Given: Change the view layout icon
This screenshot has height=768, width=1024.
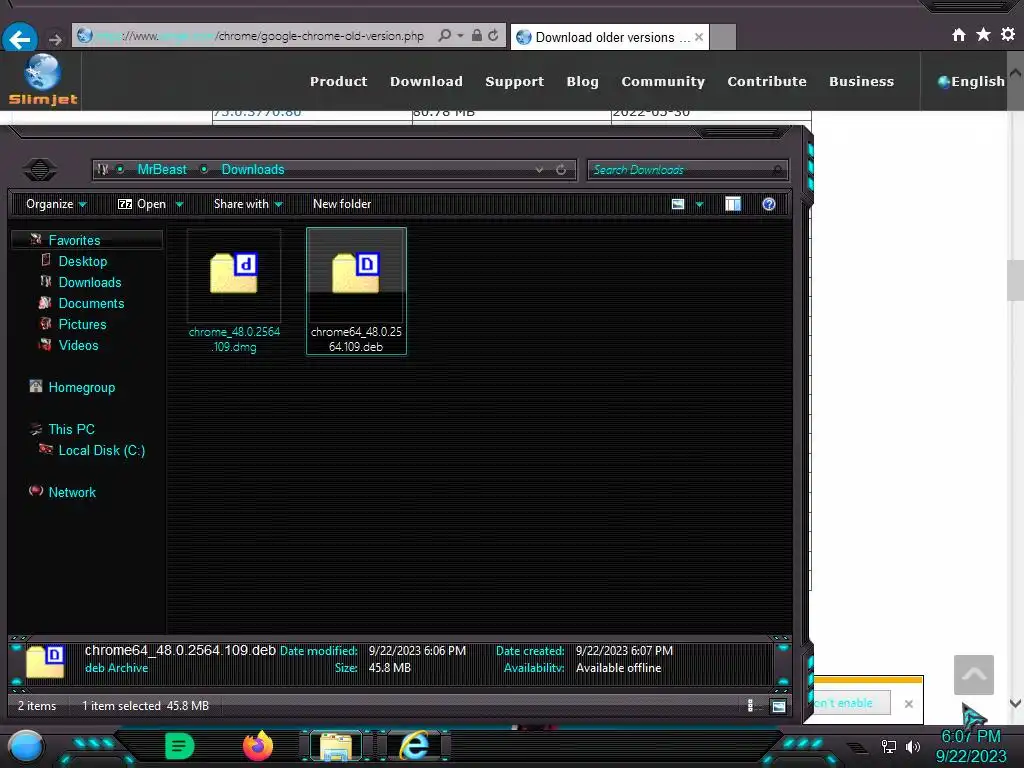Looking at the screenshot, I should pyautogui.click(x=678, y=204).
